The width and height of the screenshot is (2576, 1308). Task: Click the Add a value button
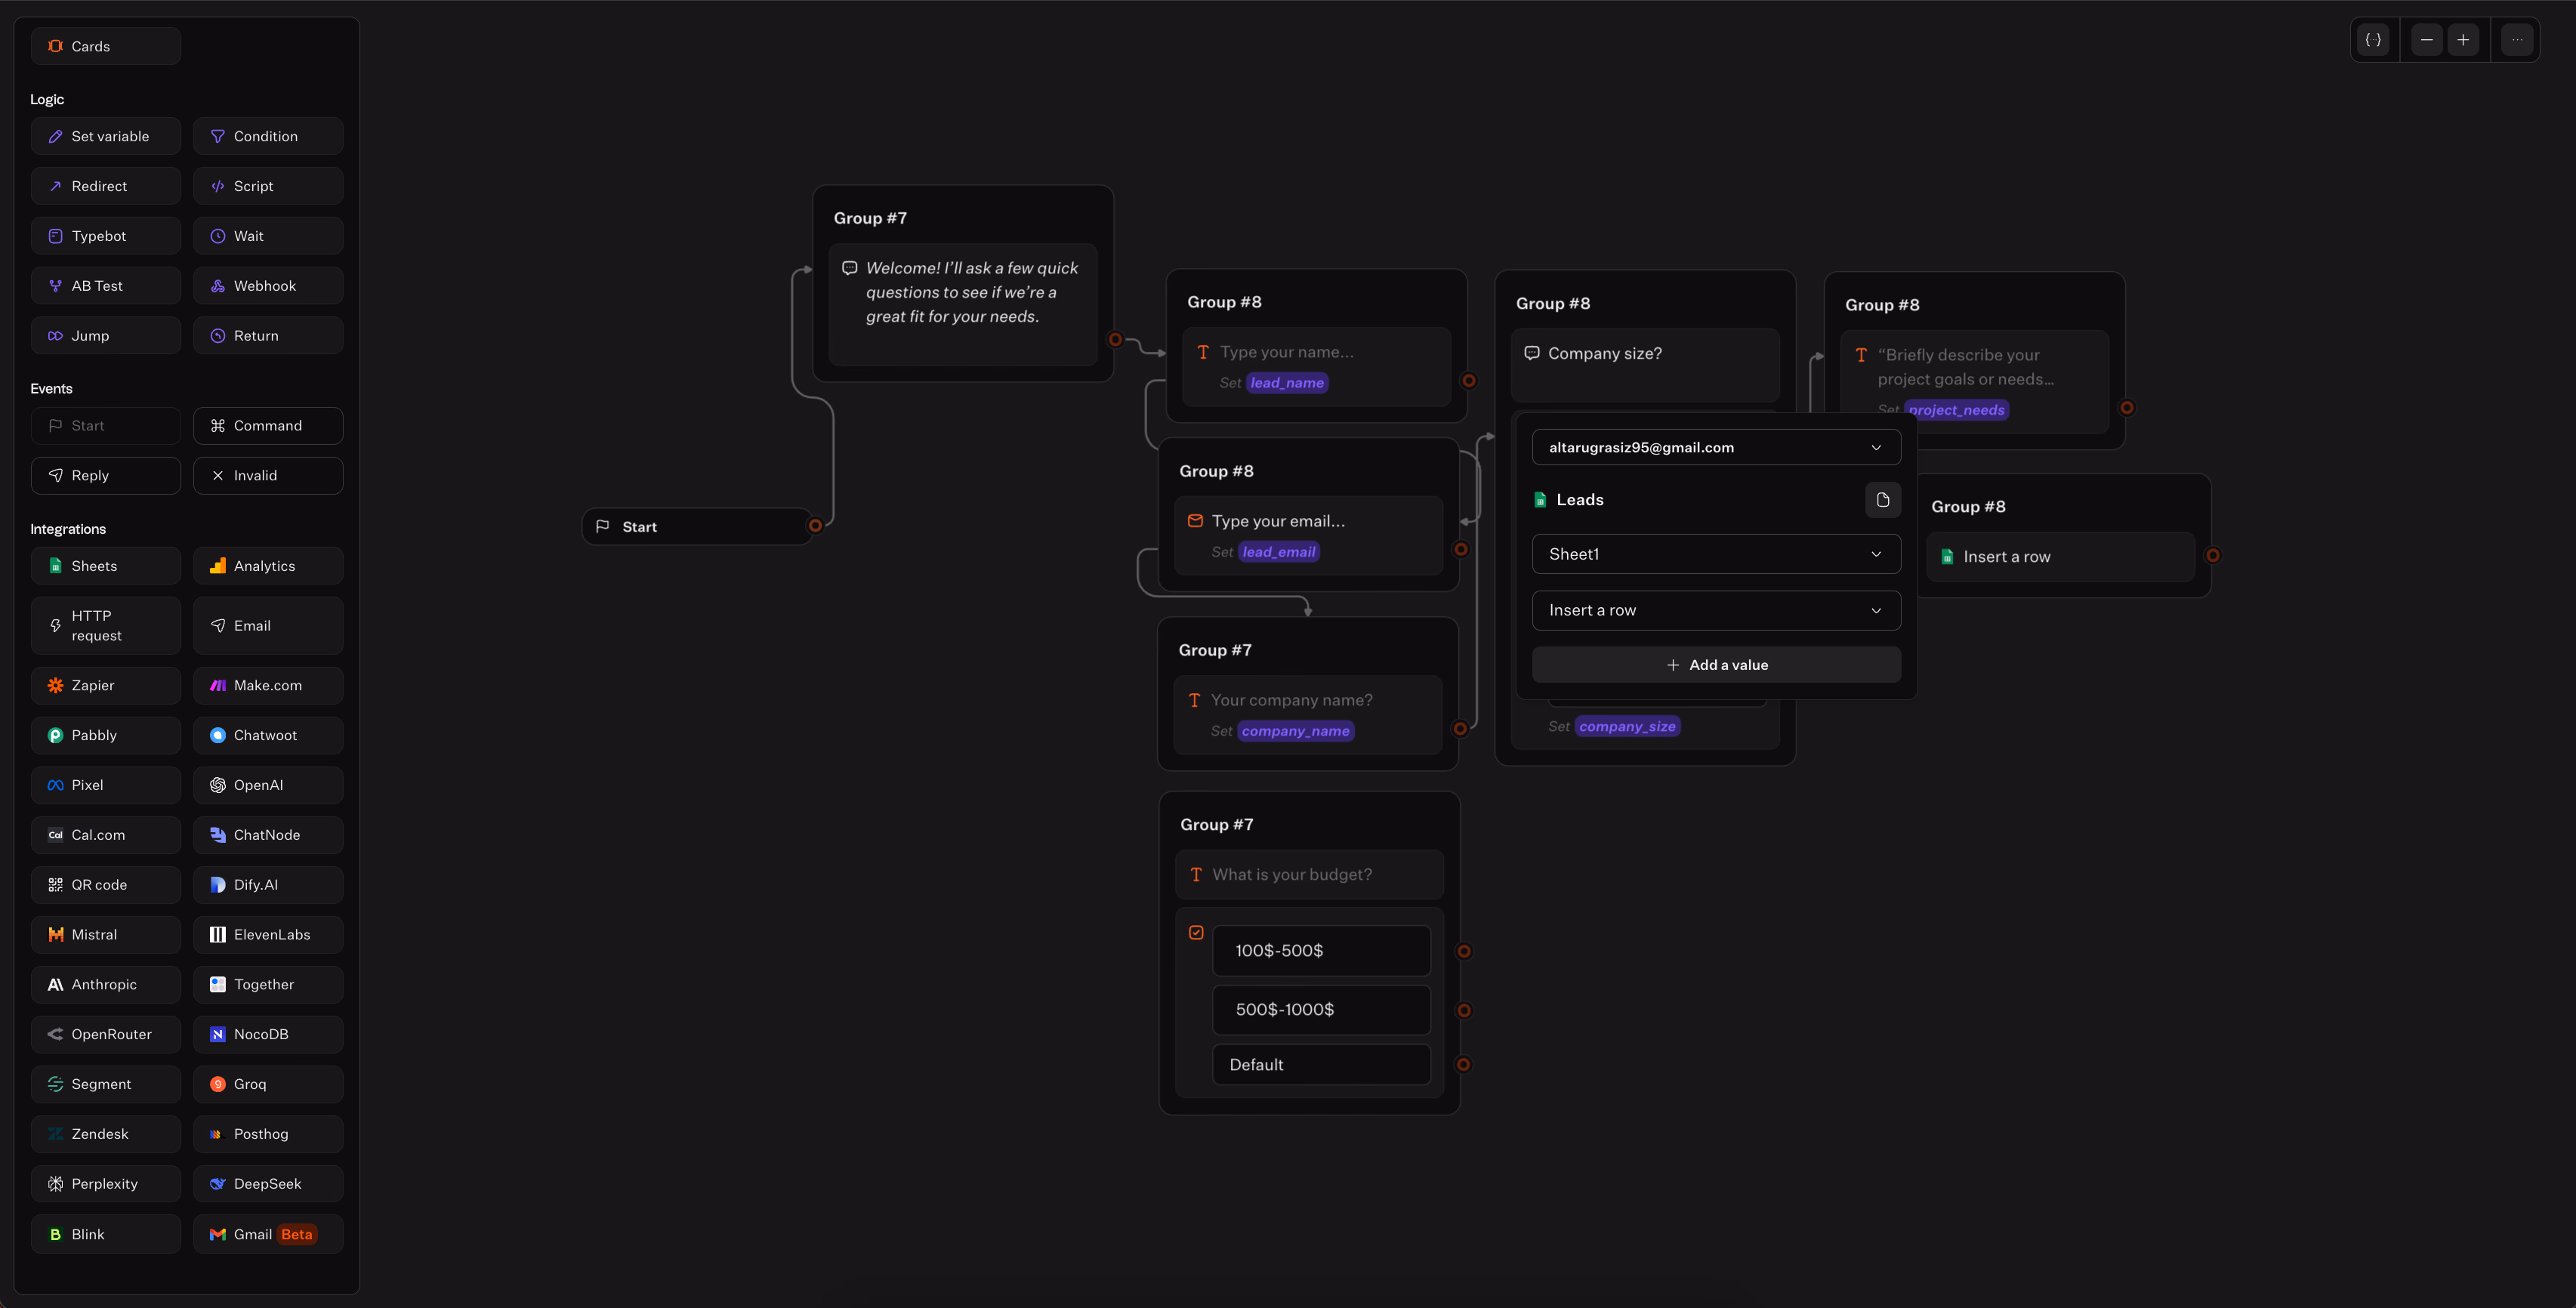1716,664
